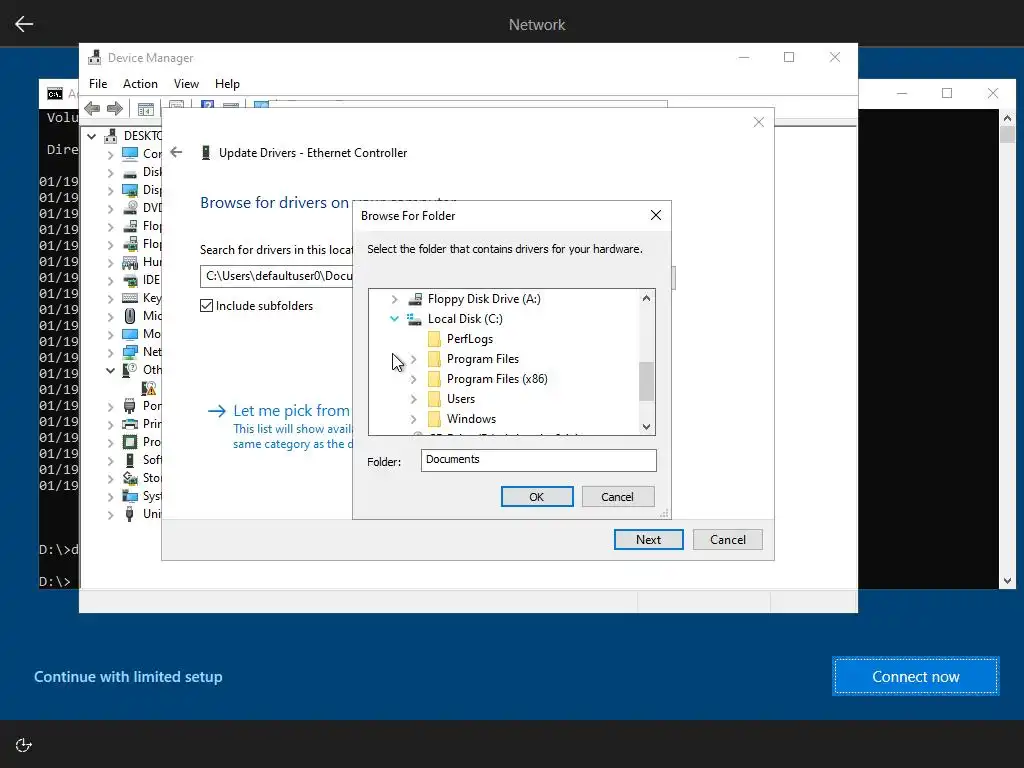Click the back arrow in Update Drivers dialog
The width and height of the screenshot is (1024, 768).
coord(176,152)
